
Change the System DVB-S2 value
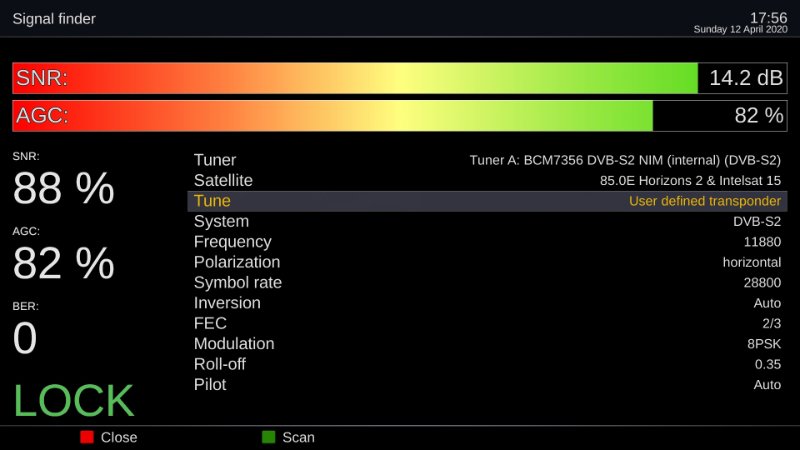756,222
